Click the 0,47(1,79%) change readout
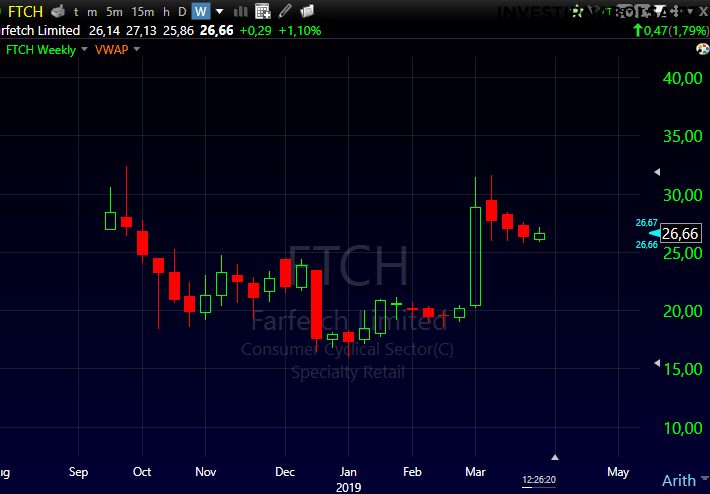710x494 pixels. tap(672, 31)
